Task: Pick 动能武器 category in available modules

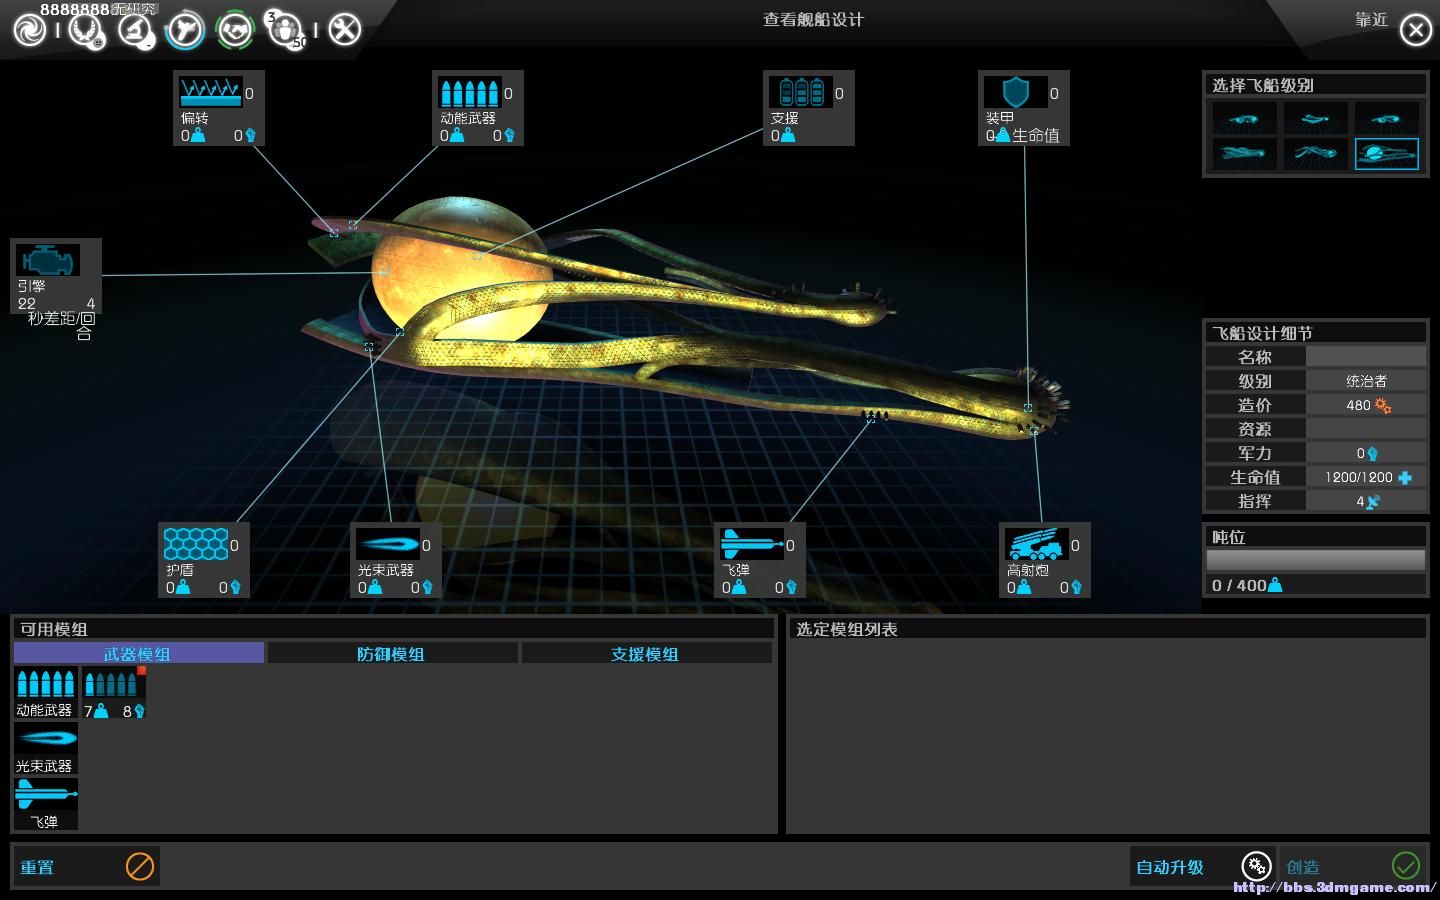Action: click(46, 692)
